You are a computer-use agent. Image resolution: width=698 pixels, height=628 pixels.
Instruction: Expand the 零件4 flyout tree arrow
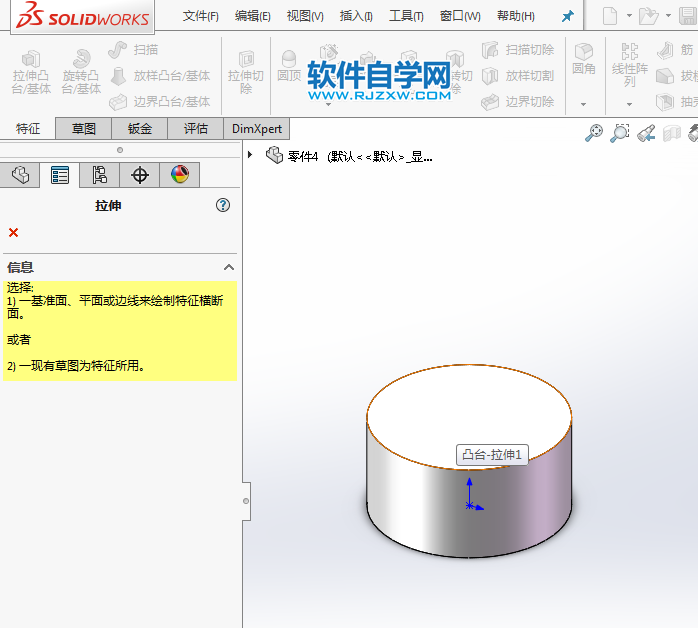(250, 154)
